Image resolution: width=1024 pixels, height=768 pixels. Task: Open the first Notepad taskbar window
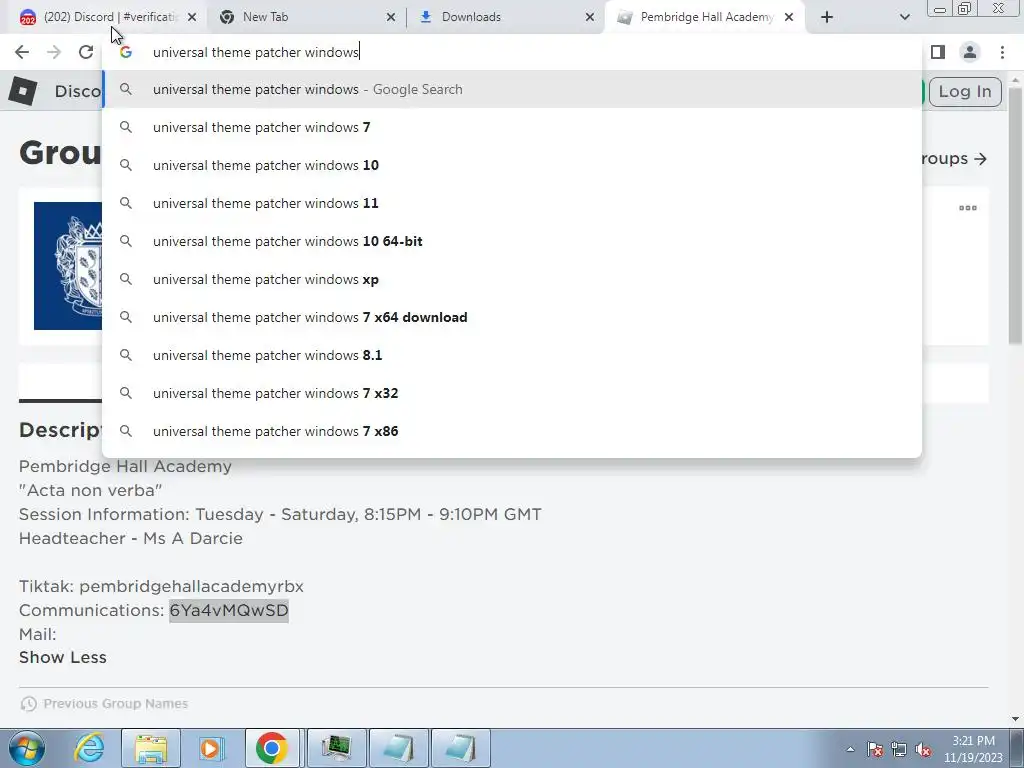[x=399, y=748]
